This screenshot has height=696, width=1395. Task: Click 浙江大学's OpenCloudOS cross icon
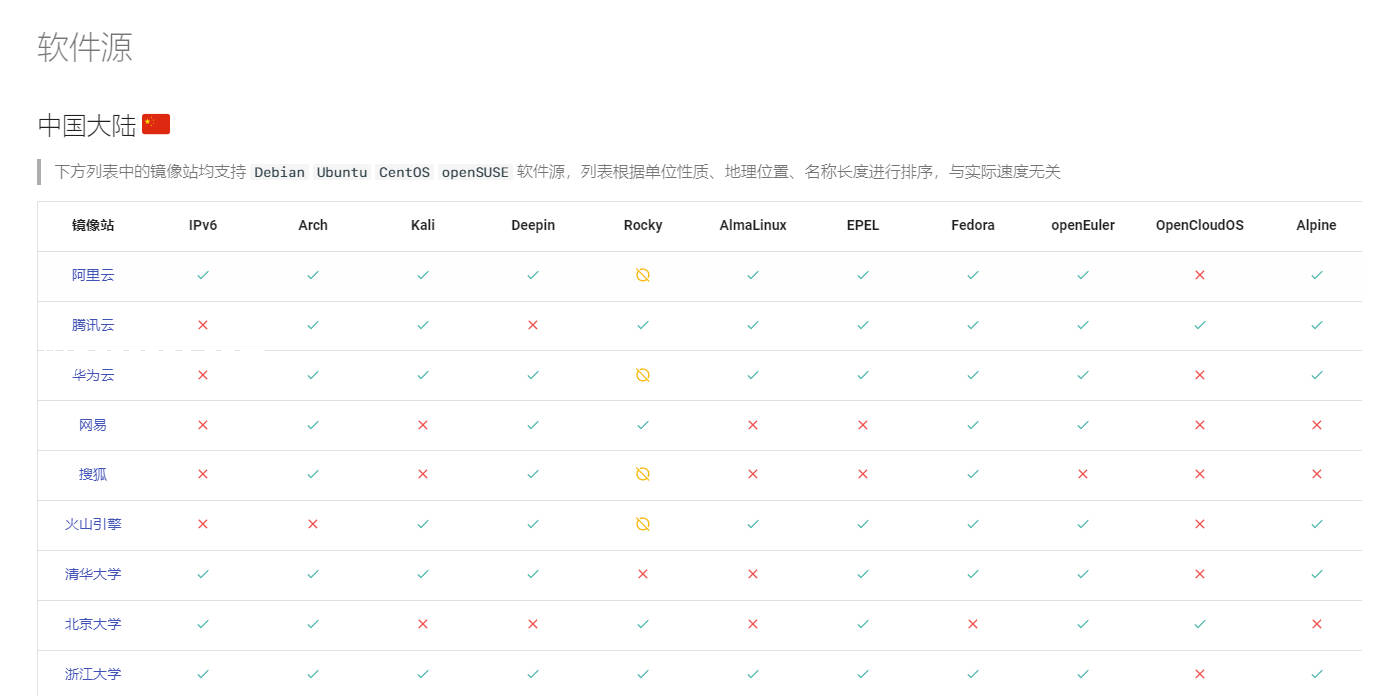pos(1200,674)
